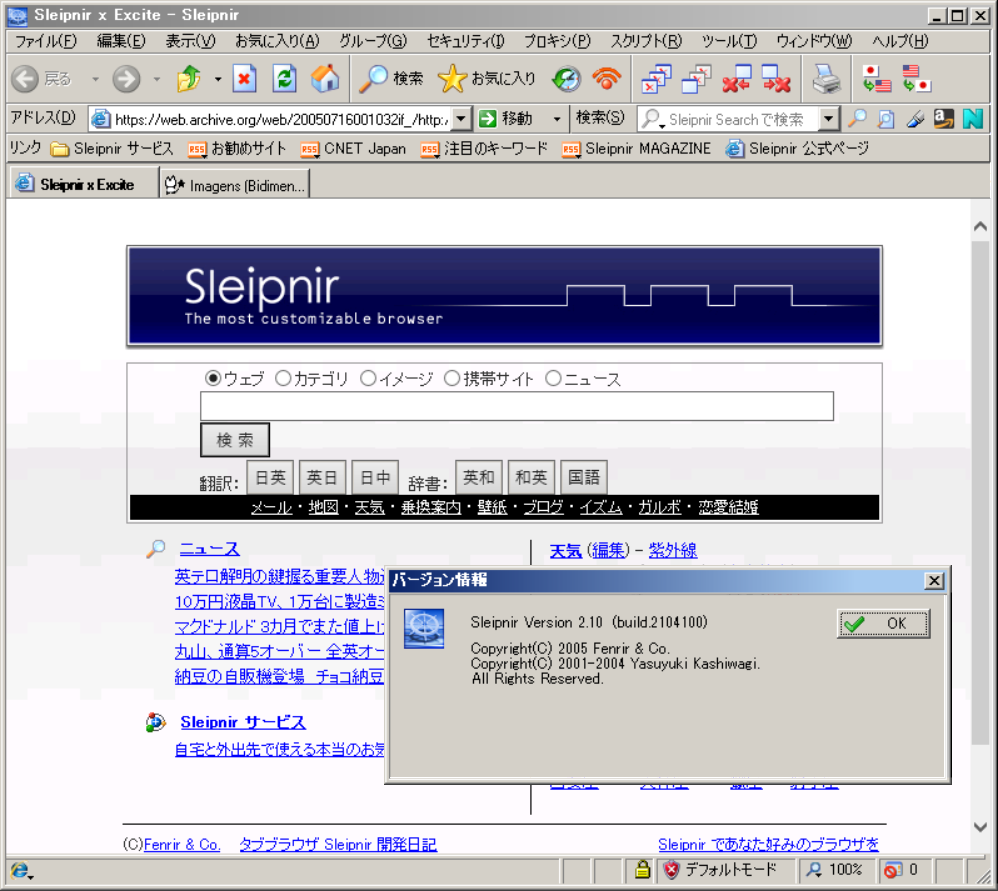Image resolution: width=998 pixels, height=891 pixels.
Task: Click the 日英 translation button
Action: click(x=270, y=477)
